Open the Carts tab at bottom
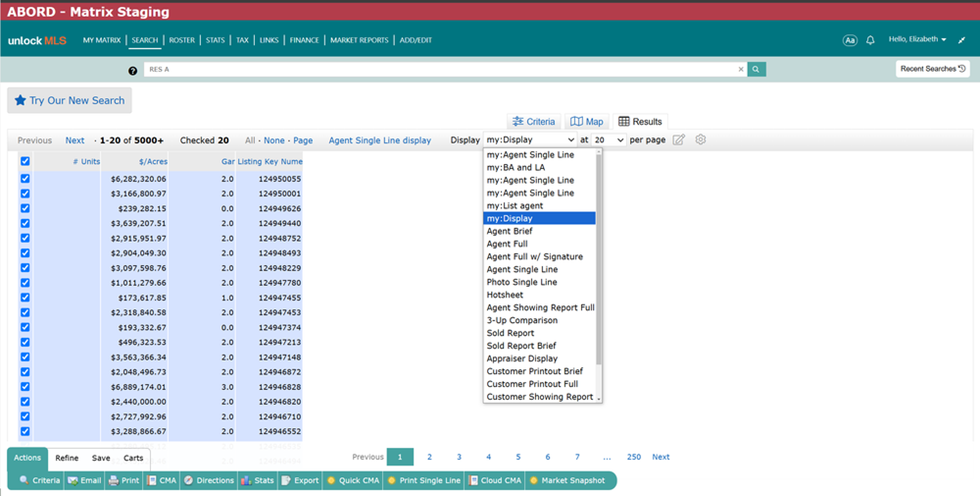The image size is (980, 496). 133,458
